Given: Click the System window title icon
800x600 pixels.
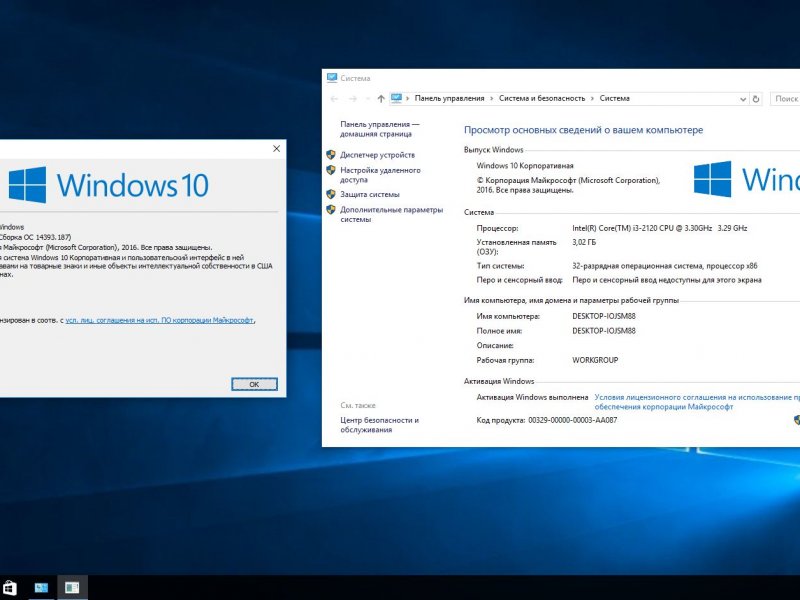Looking at the screenshot, I should 332,78.
